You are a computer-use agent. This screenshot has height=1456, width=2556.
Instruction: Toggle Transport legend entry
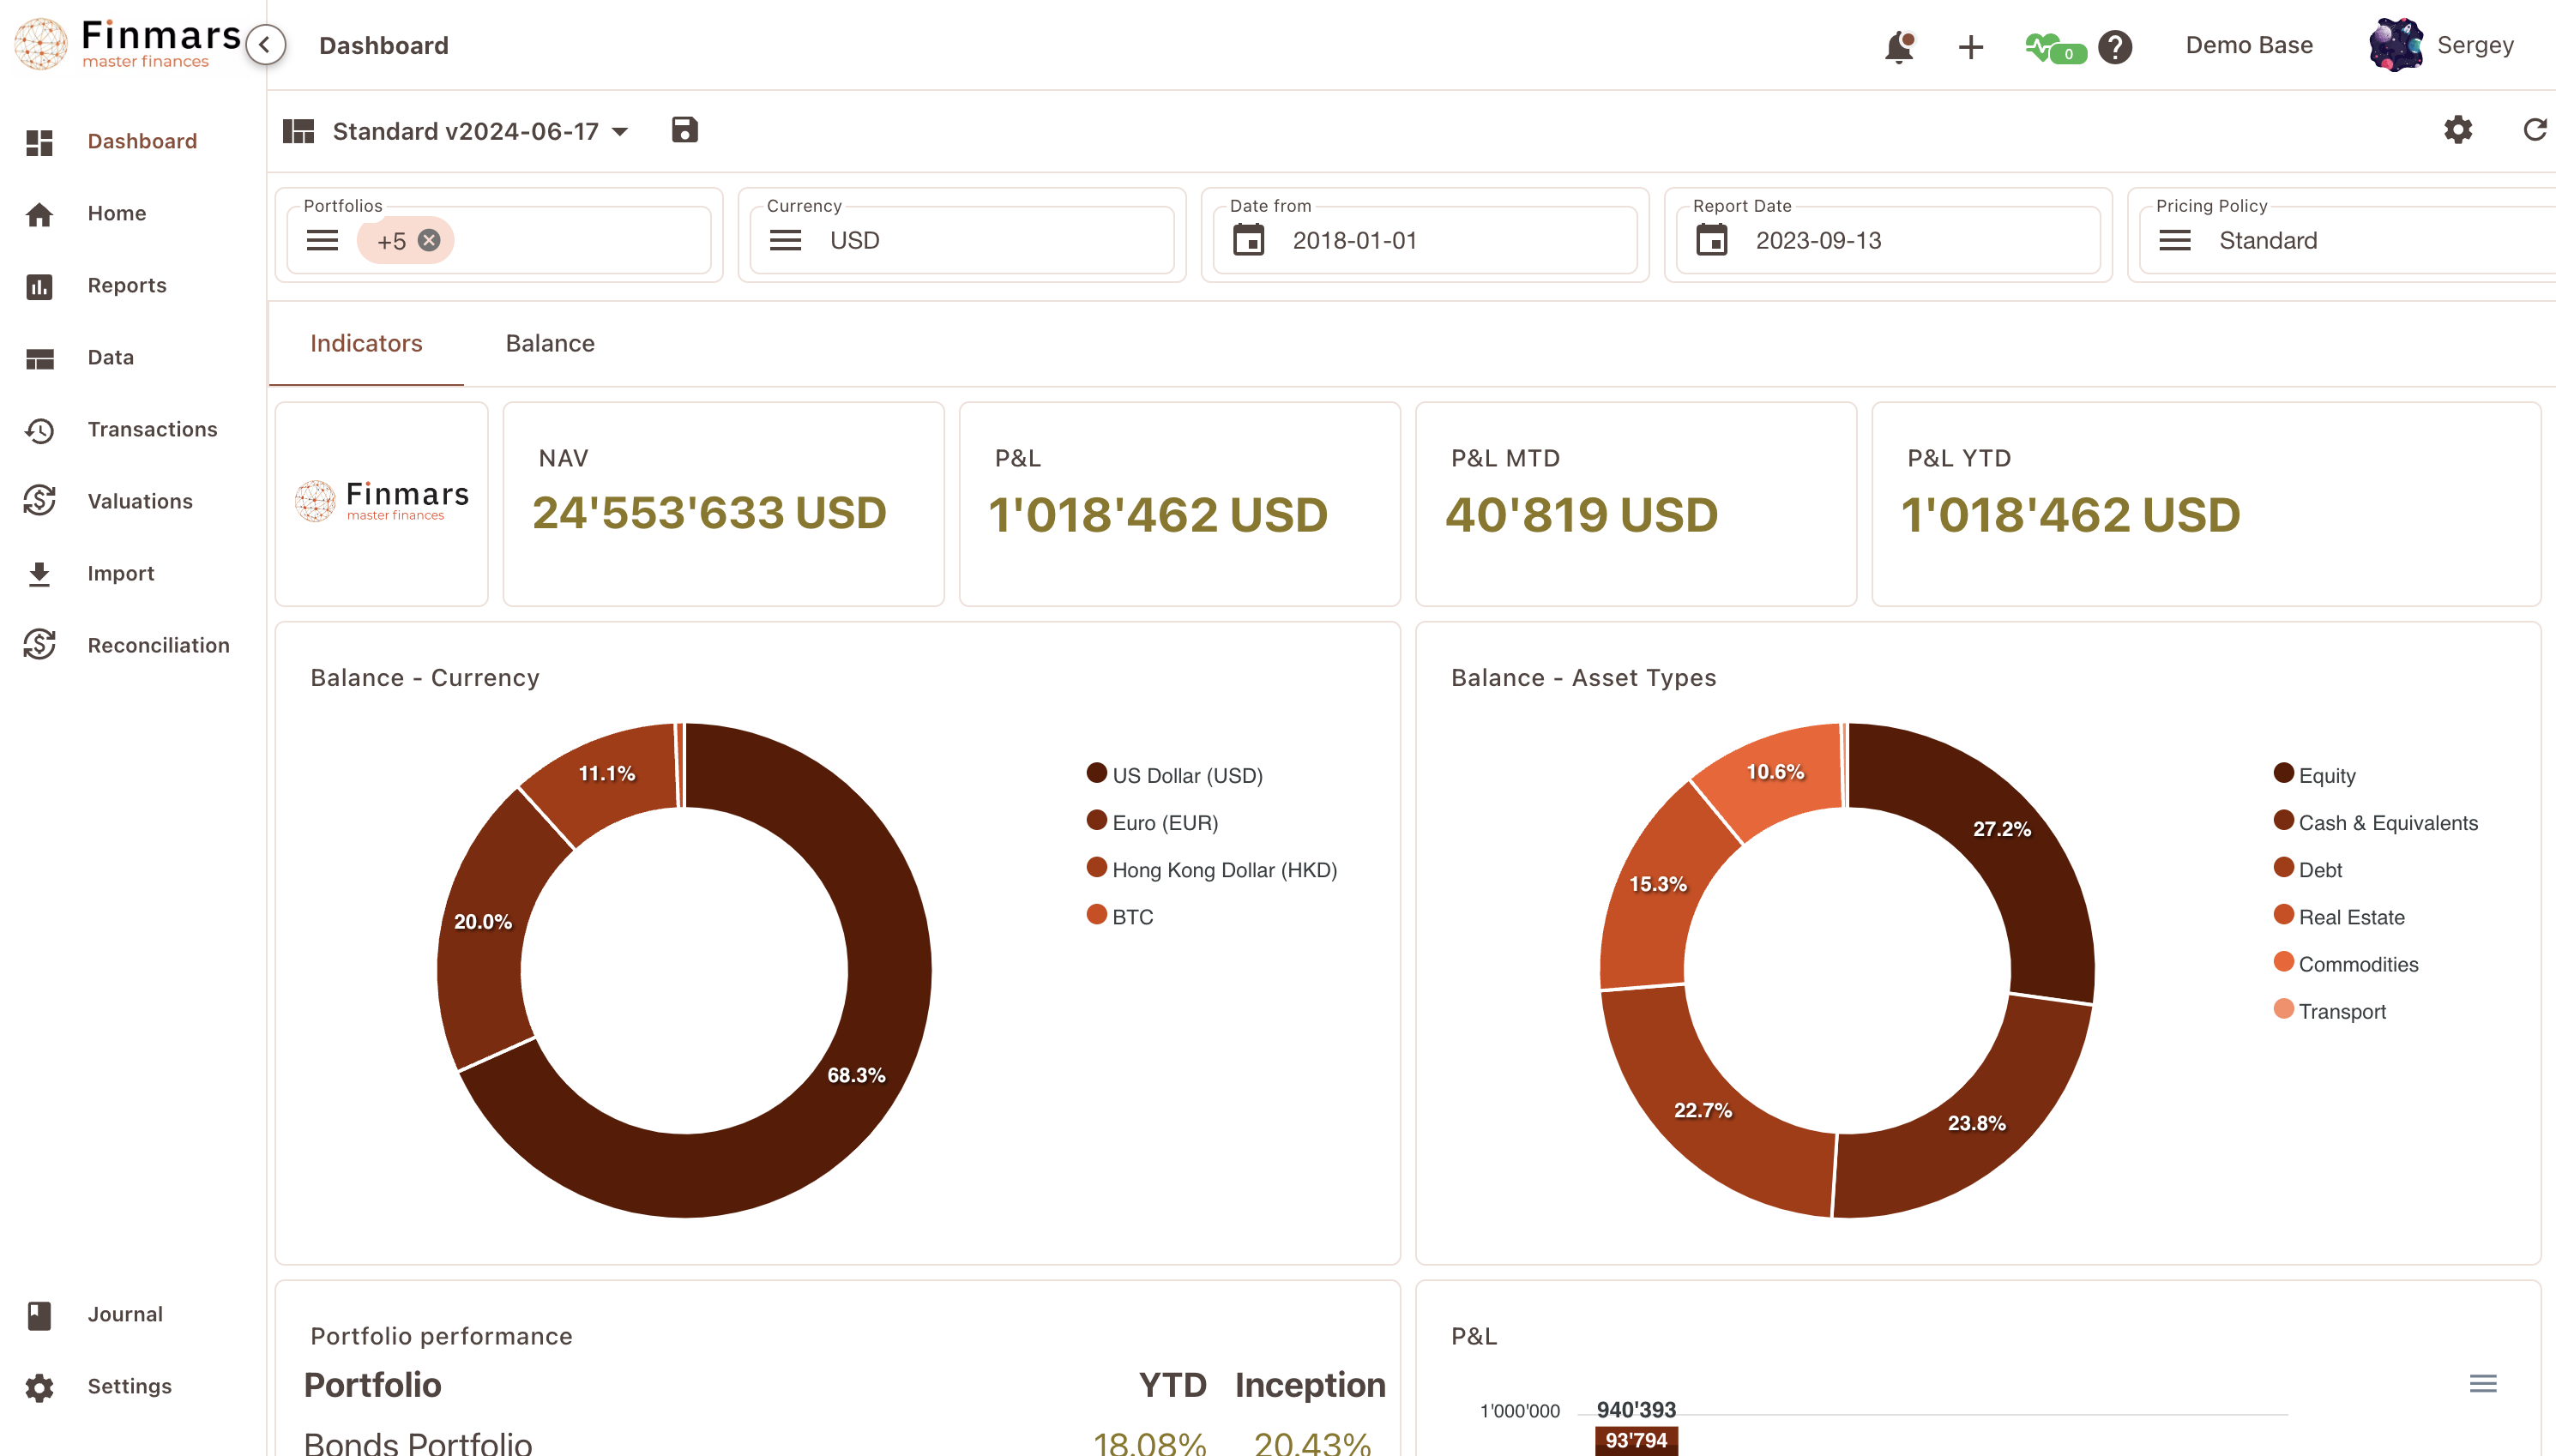tap(2329, 1010)
